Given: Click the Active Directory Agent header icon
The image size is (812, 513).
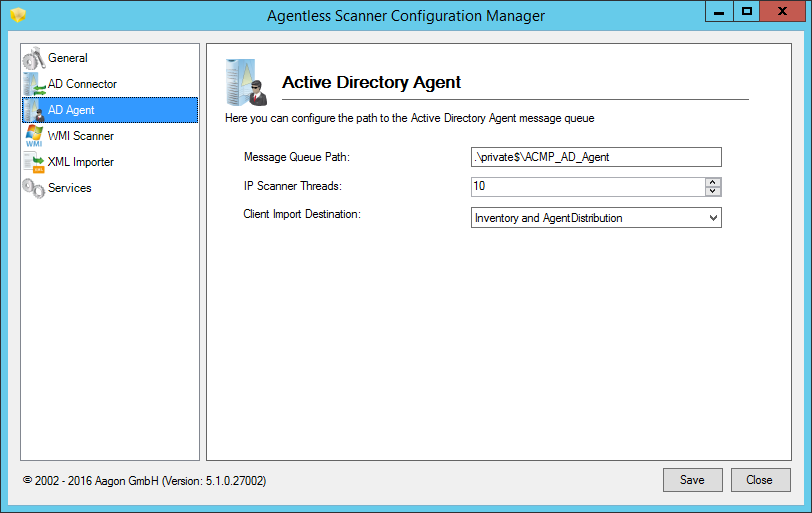Looking at the screenshot, I should 246,83.
